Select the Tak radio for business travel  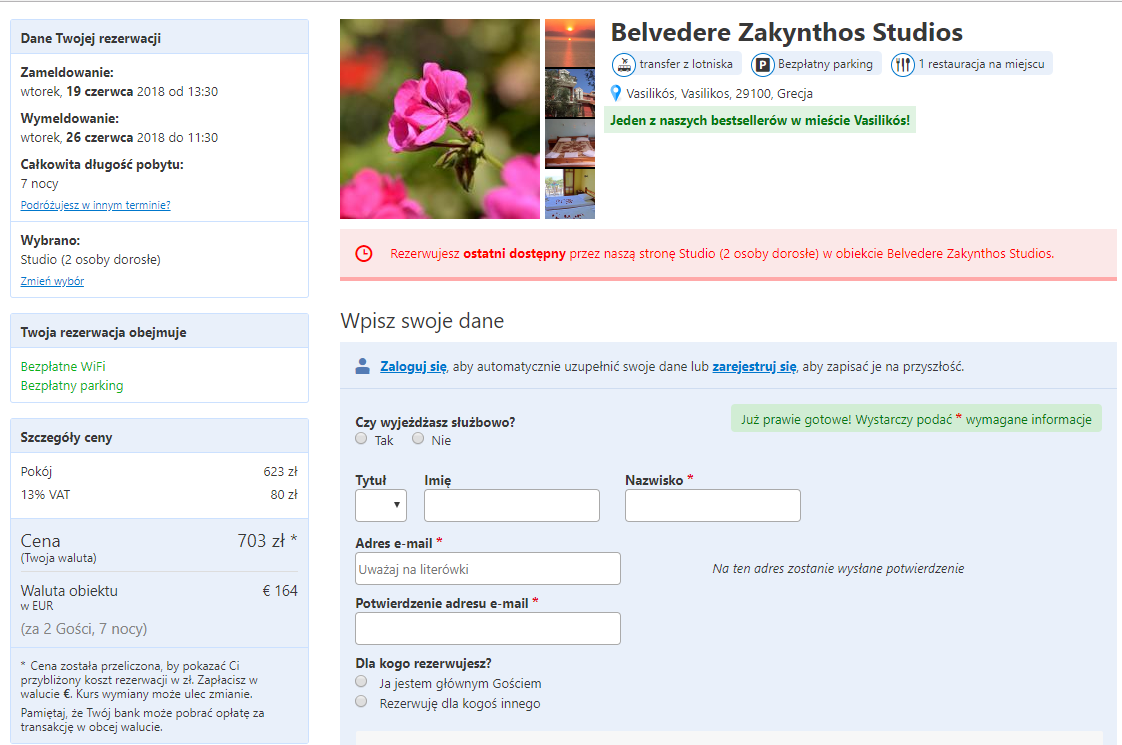360,438
